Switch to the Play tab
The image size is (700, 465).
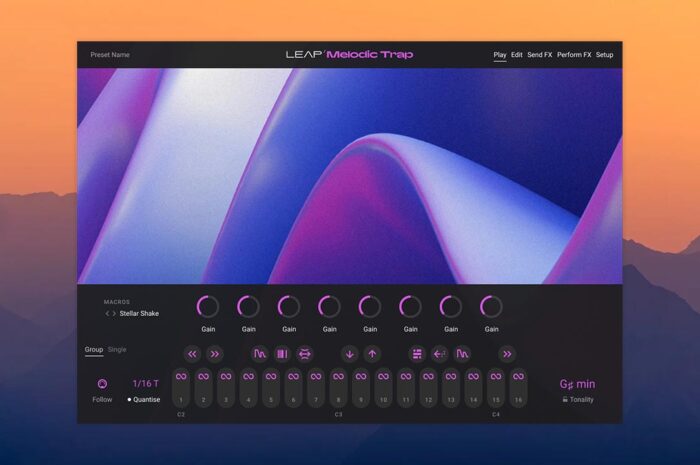[500, 55]
